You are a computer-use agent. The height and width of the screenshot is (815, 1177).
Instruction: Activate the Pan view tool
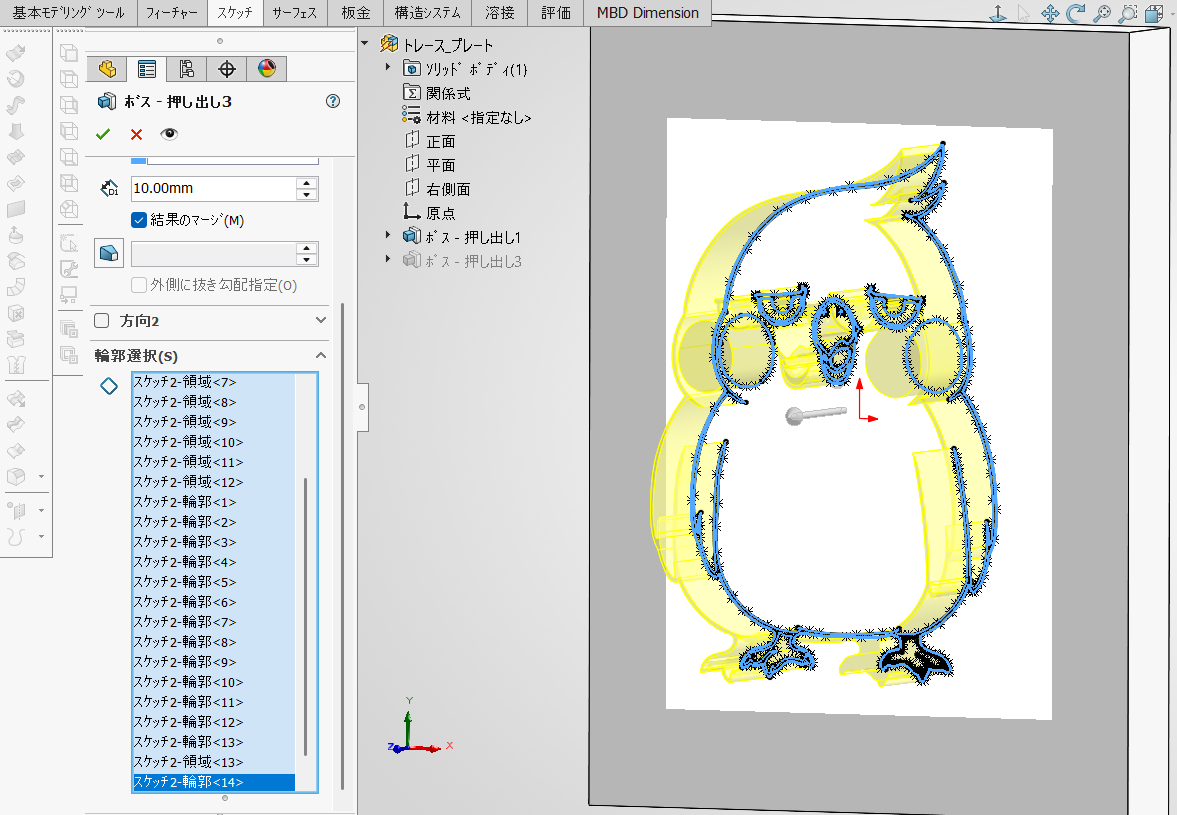point(1050,14)
